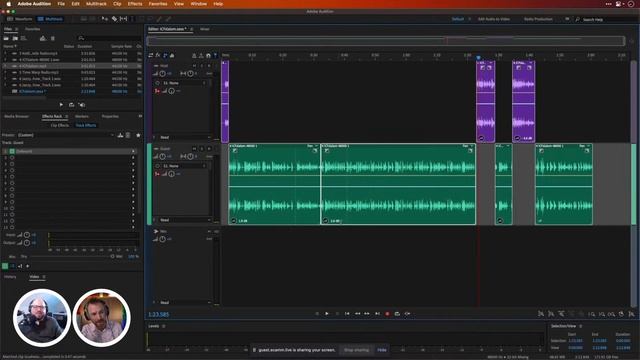Screen dimensions: 640x360
Task: Switch to the Mixer tab
Action: [204, 29]
